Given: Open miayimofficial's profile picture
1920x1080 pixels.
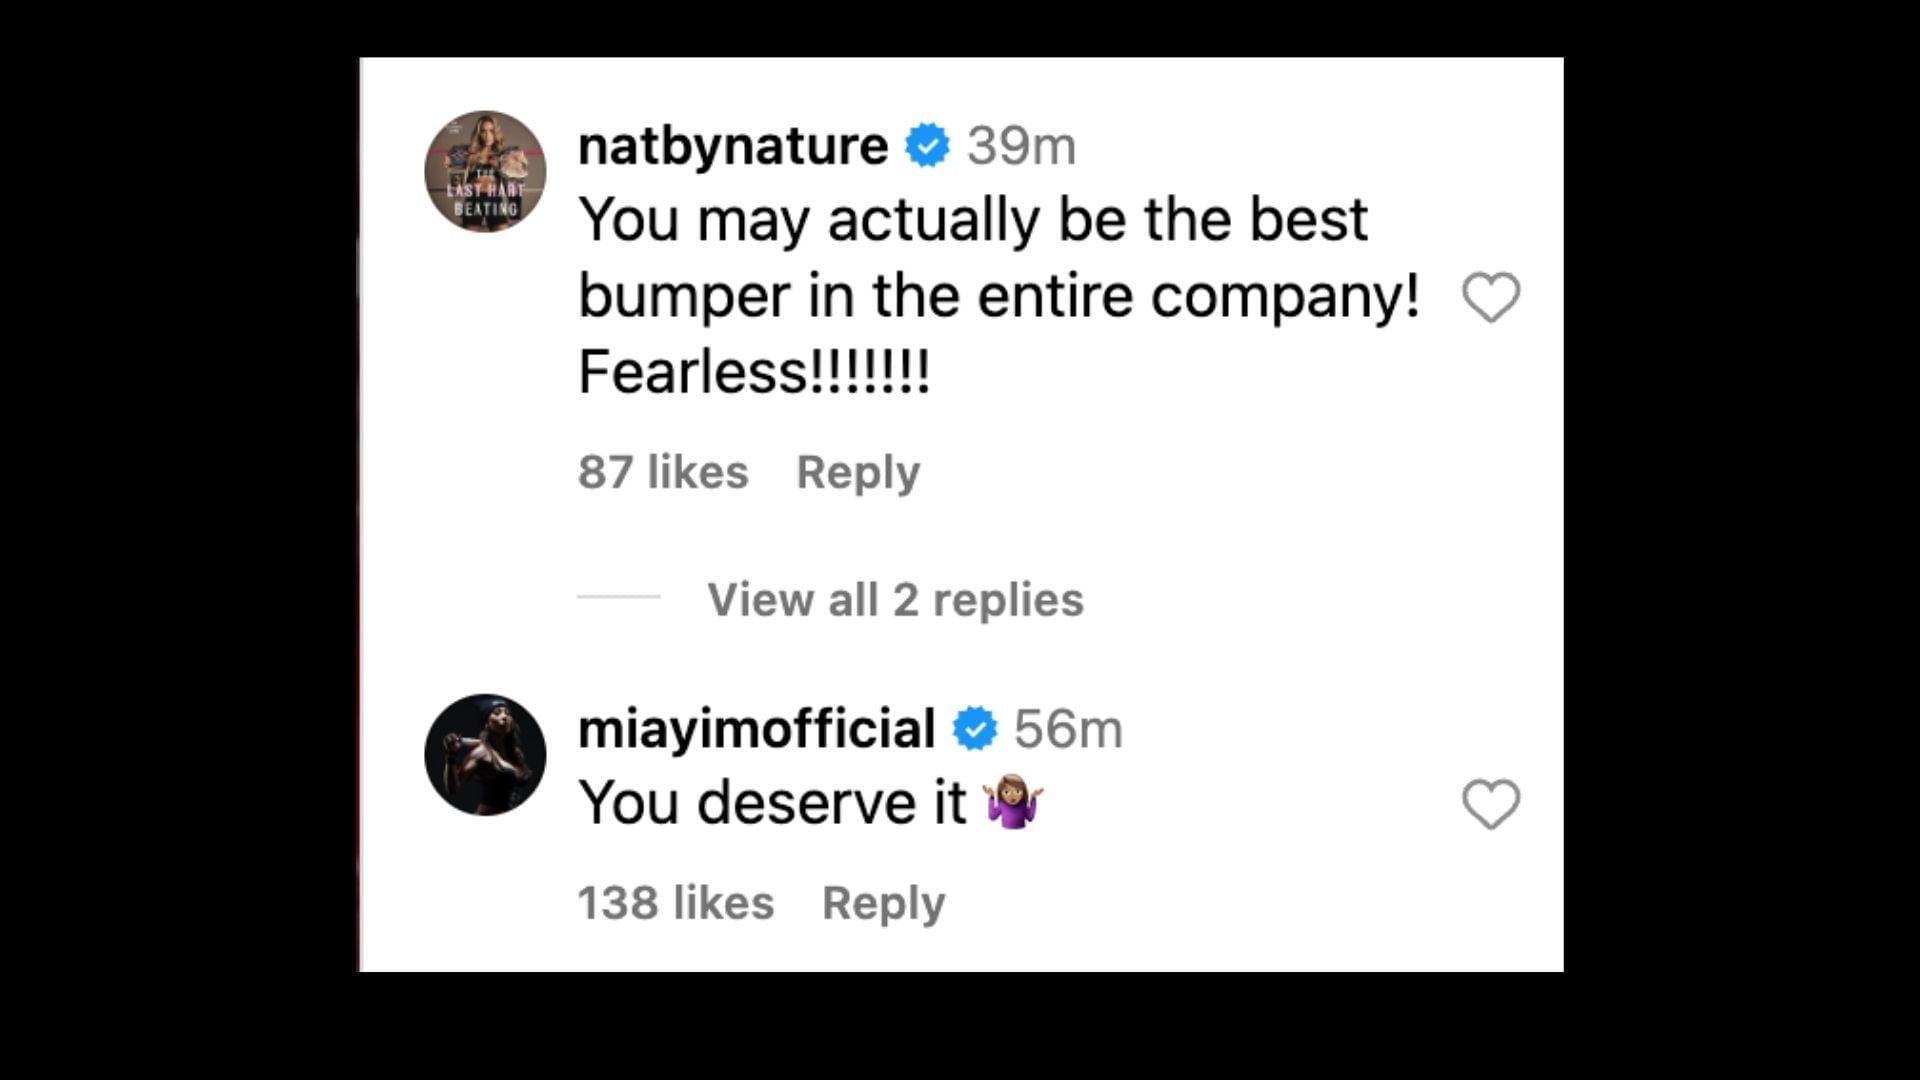Looking at the screenshot, I should (485, 755).
